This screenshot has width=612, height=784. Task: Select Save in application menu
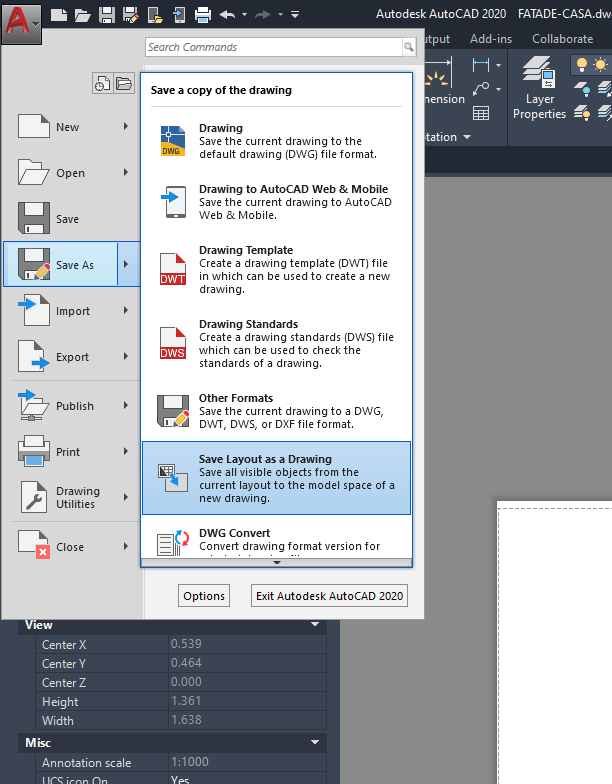[72, 219]
